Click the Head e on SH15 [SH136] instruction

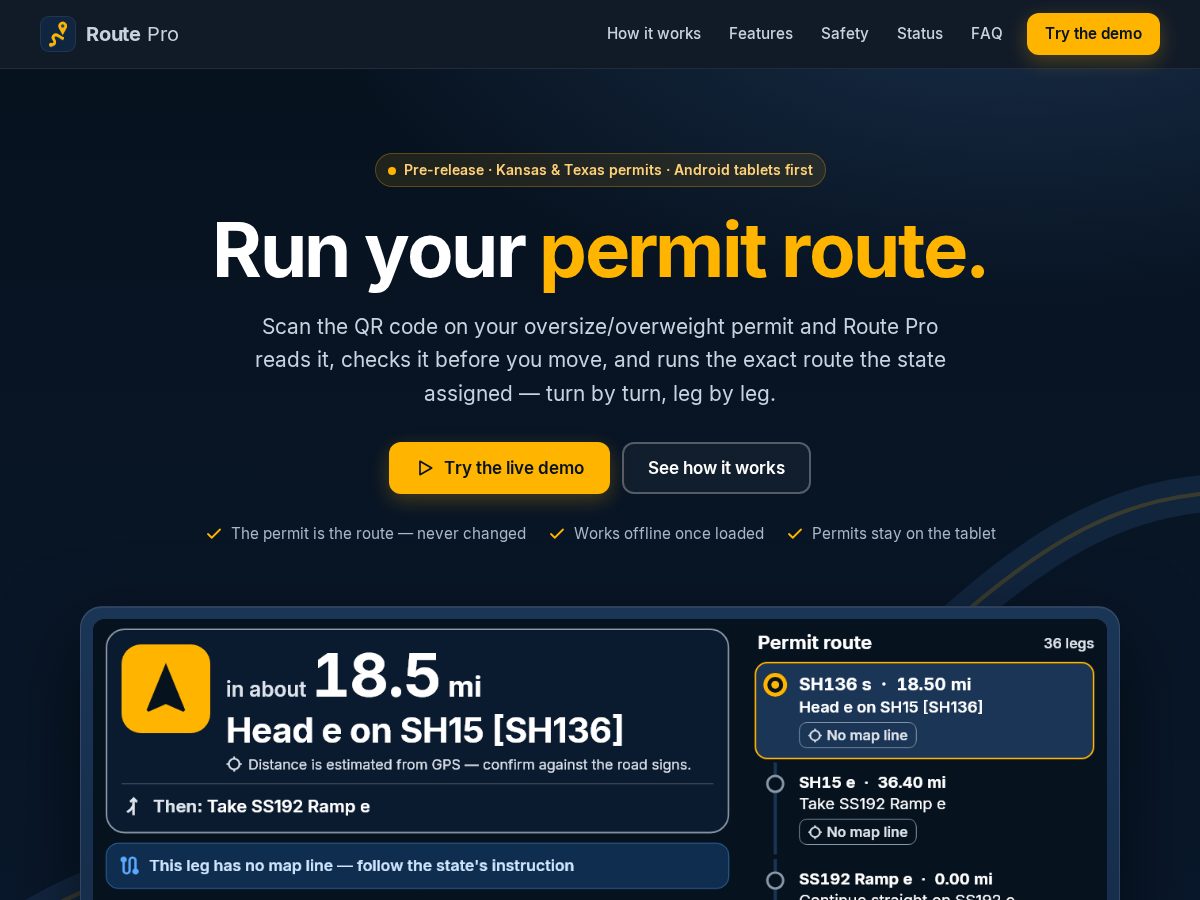click(x=425, y=730)
